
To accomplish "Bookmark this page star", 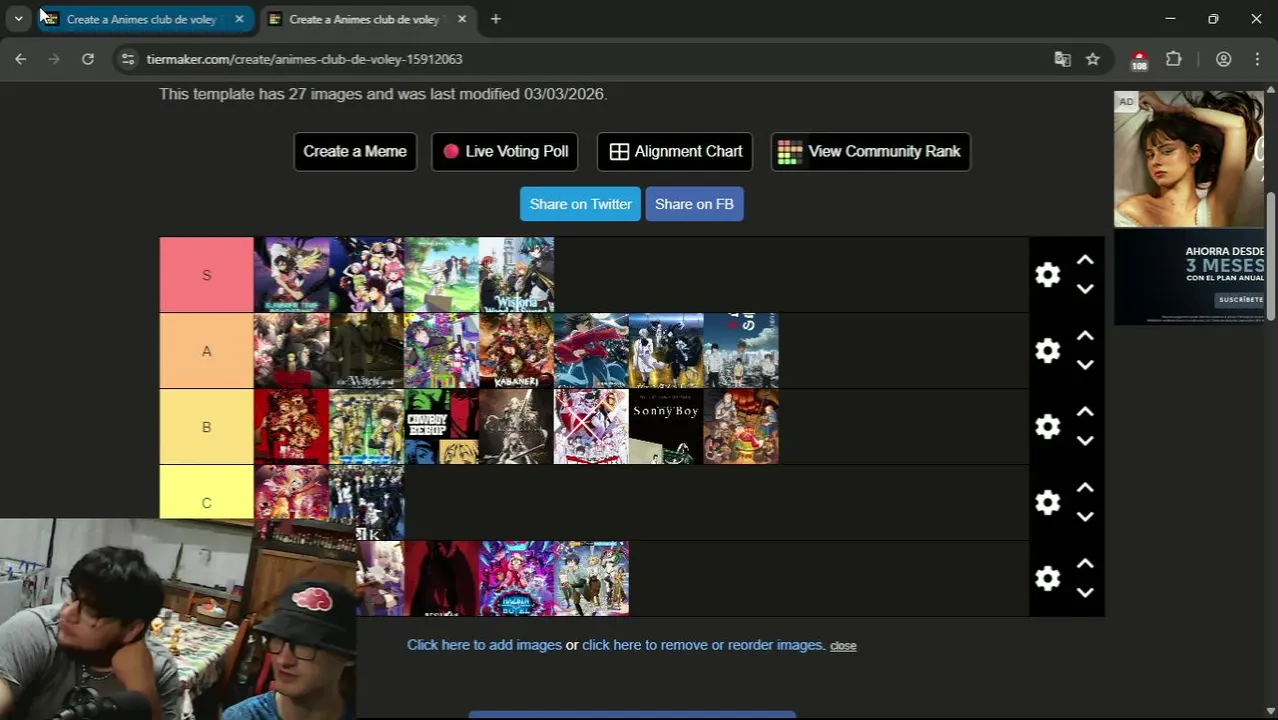I will (1093, 59).
